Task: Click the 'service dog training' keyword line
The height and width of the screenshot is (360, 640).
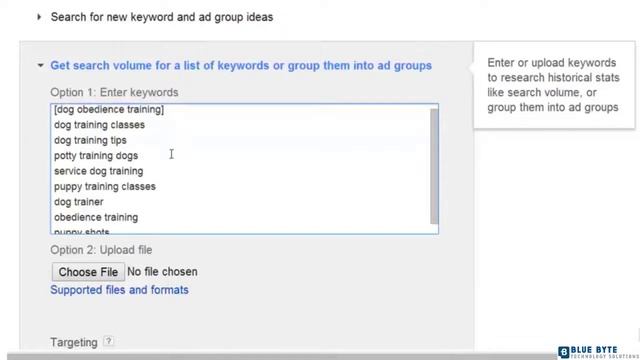Action: pos(98,171)
